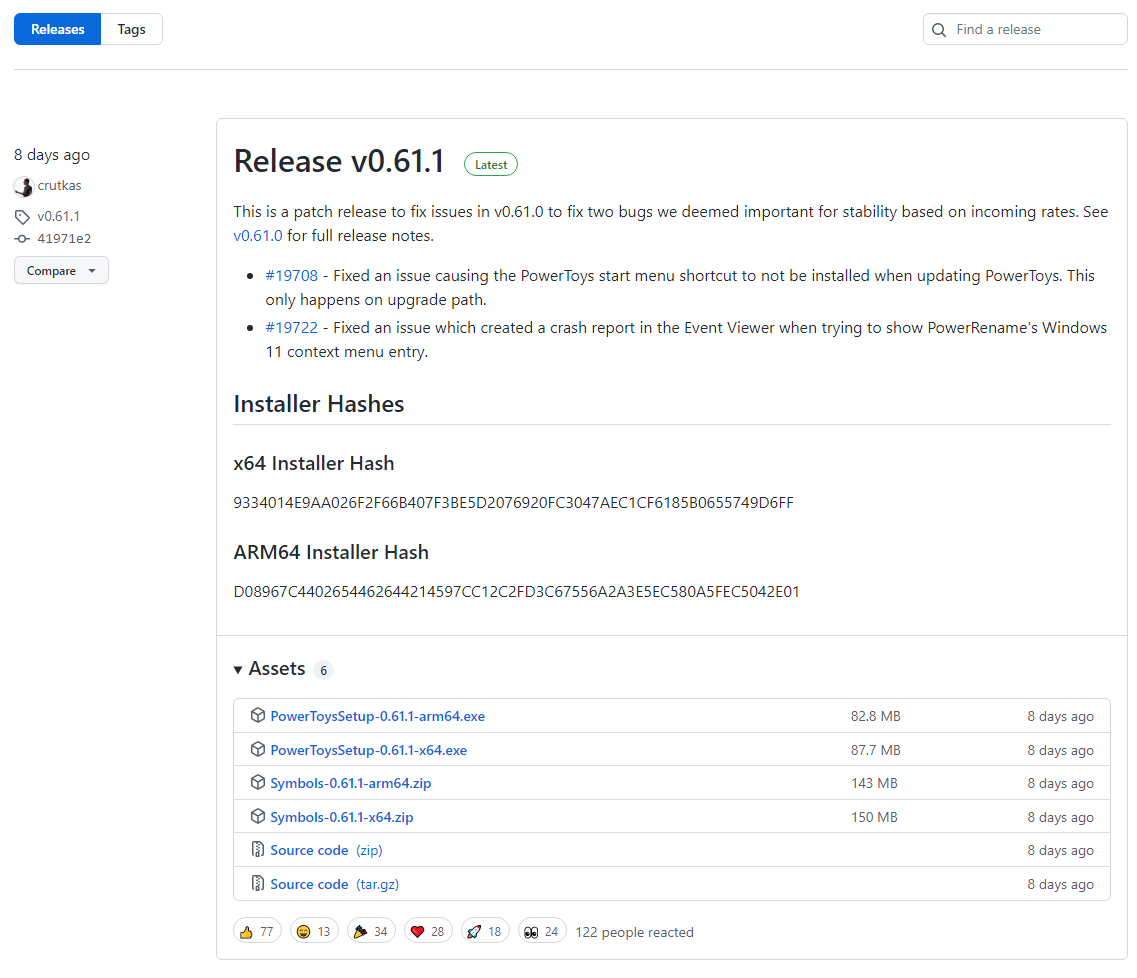Download Symbols-0.61.1-arm64.zip

coord(350,783)
